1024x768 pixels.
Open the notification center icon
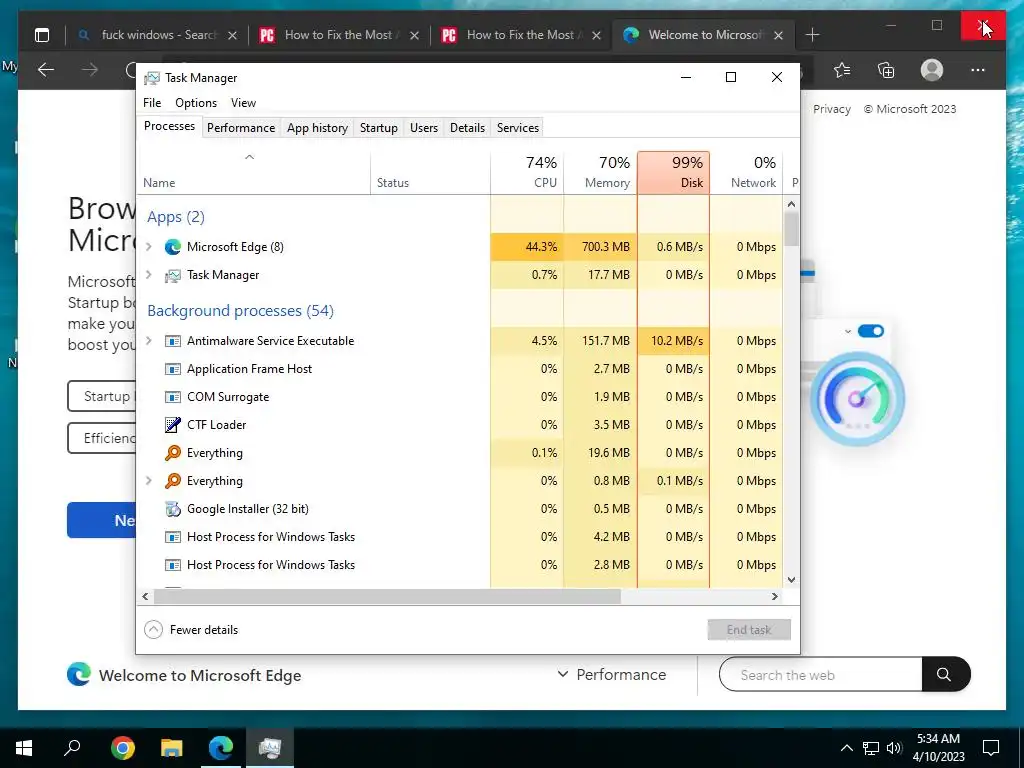[991, 748]
